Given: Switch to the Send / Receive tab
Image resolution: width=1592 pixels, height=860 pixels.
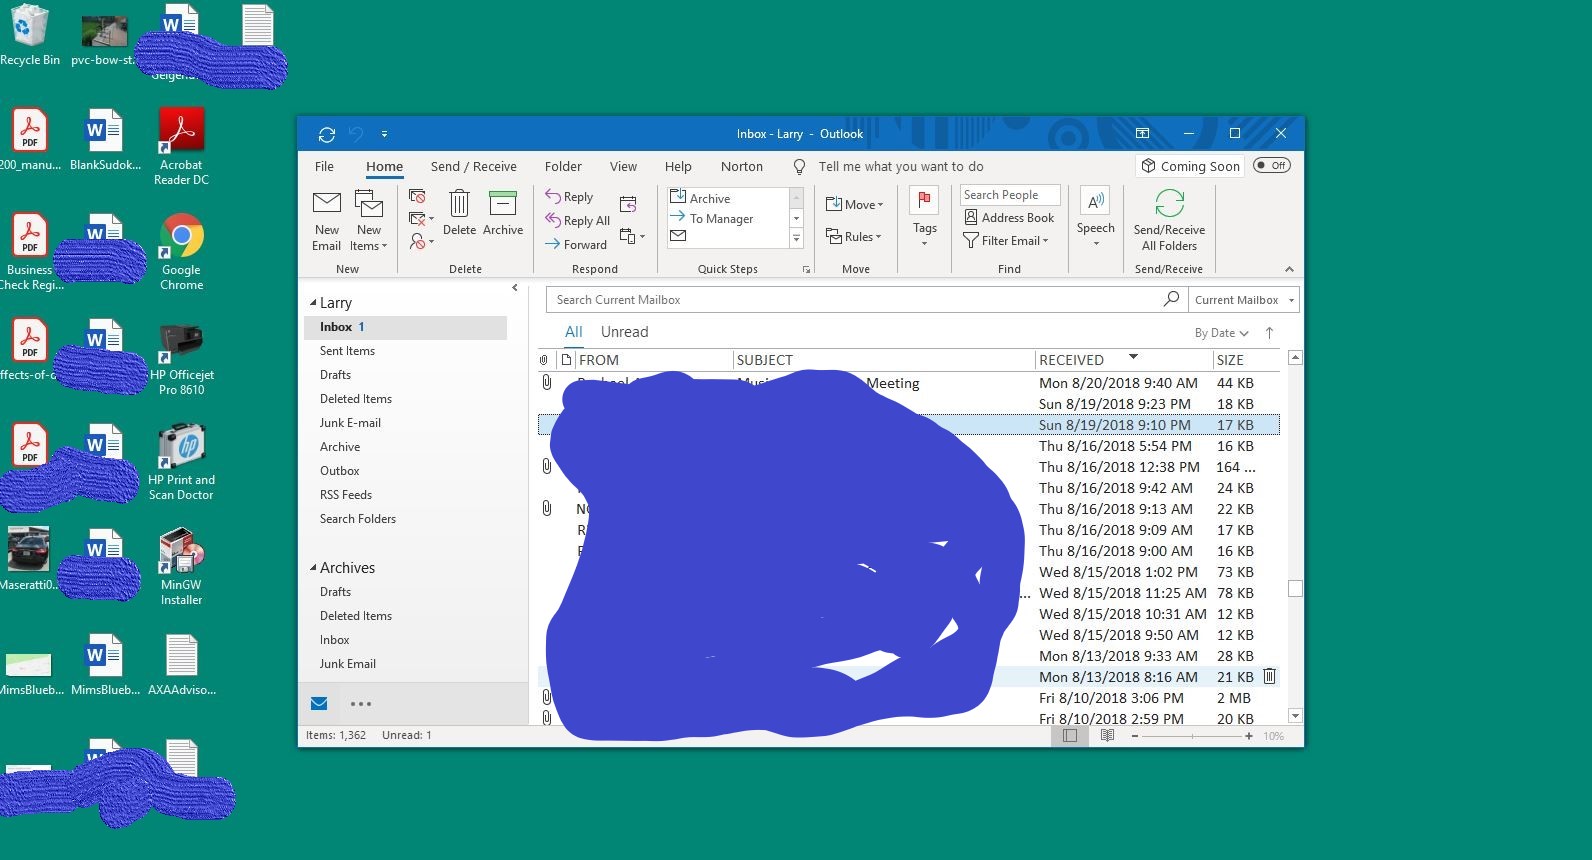Looking at the screenshot, I should coord(474,166).
